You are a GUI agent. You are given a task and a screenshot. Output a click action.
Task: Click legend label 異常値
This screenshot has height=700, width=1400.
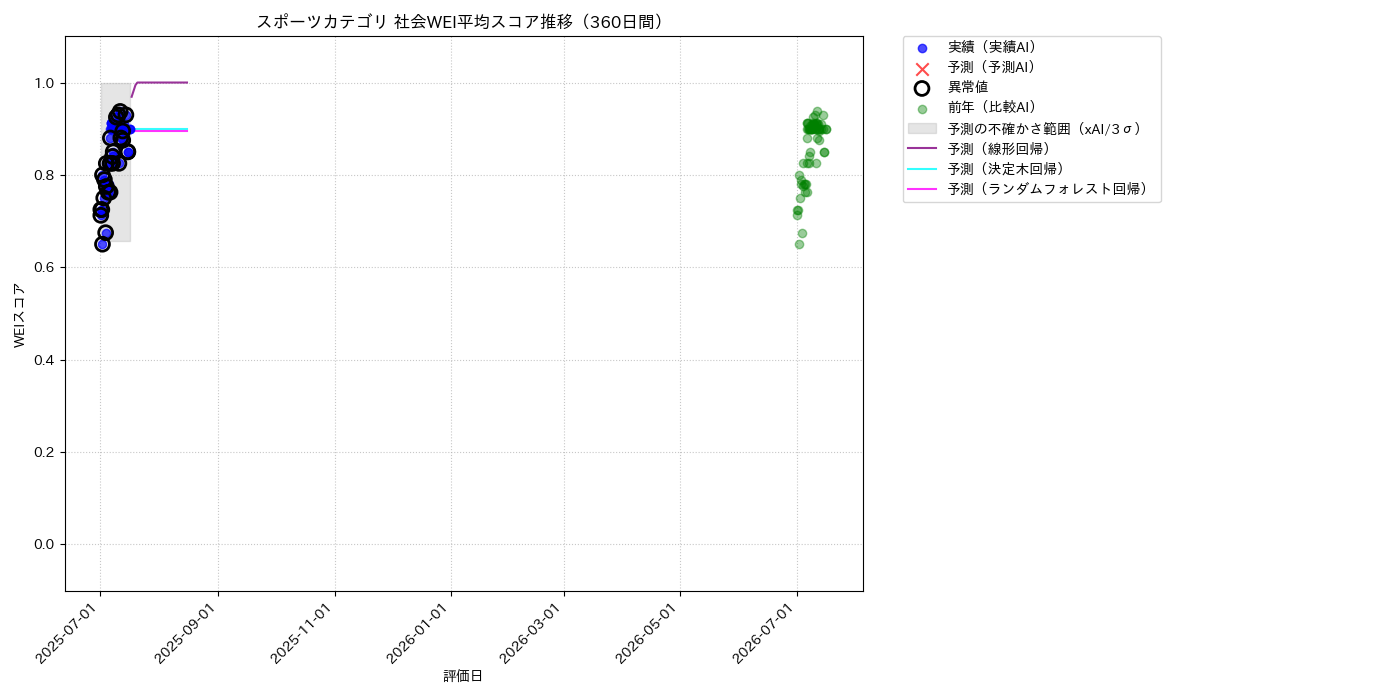coord(968,88)
